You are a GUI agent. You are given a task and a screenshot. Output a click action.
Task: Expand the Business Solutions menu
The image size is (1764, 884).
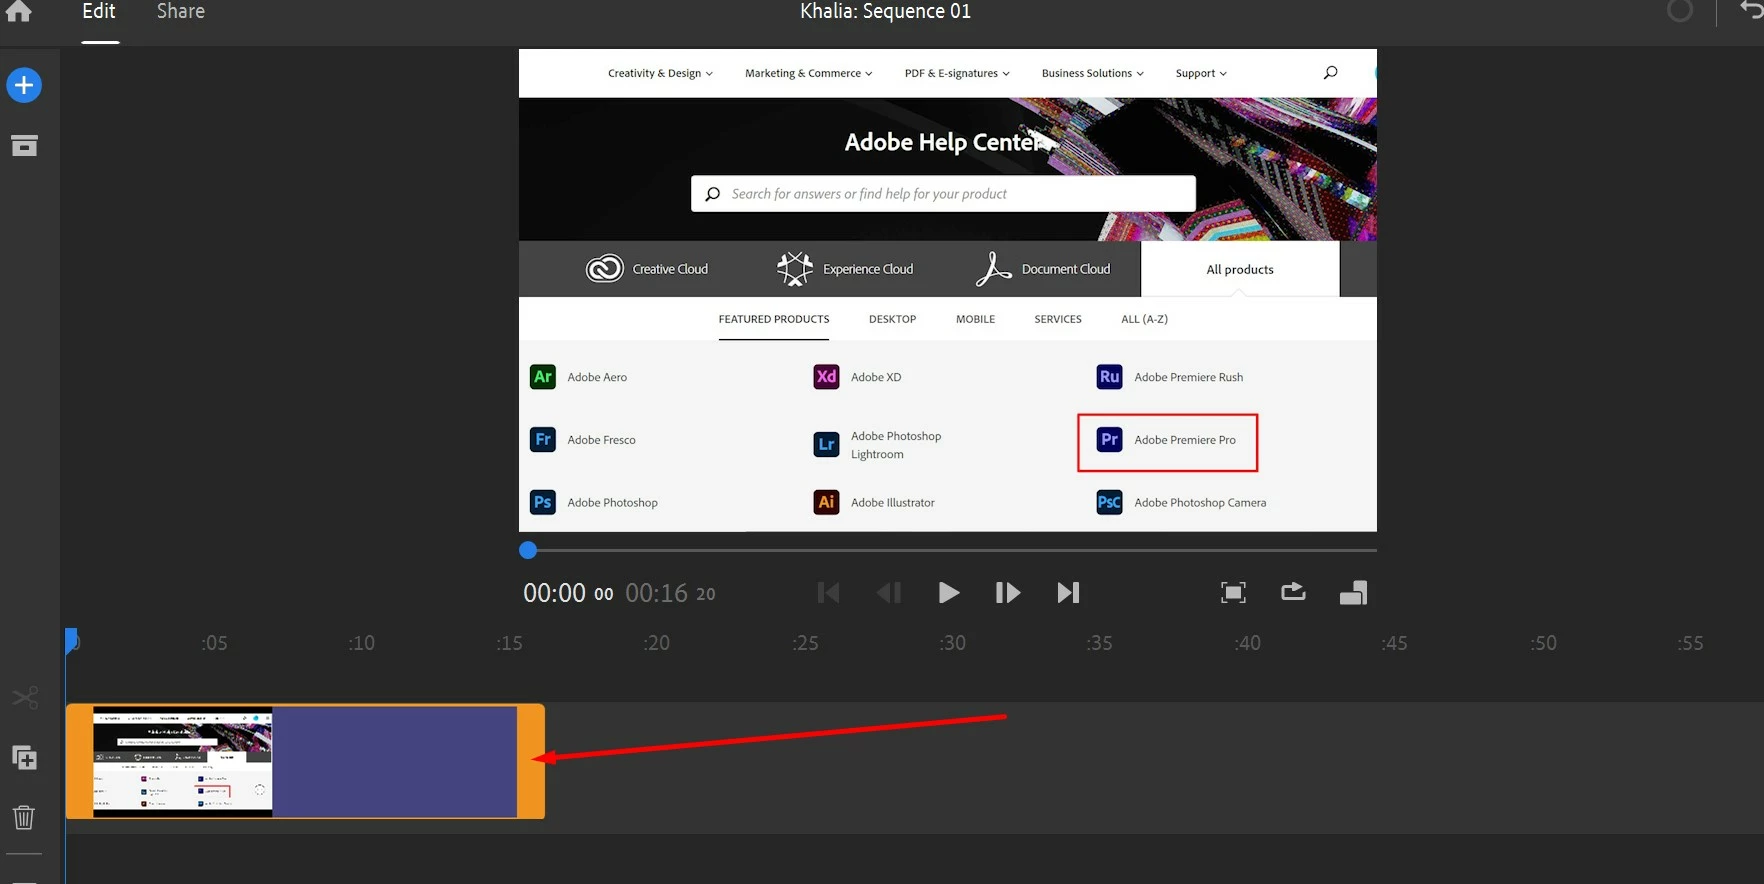tap(1092, 73)
